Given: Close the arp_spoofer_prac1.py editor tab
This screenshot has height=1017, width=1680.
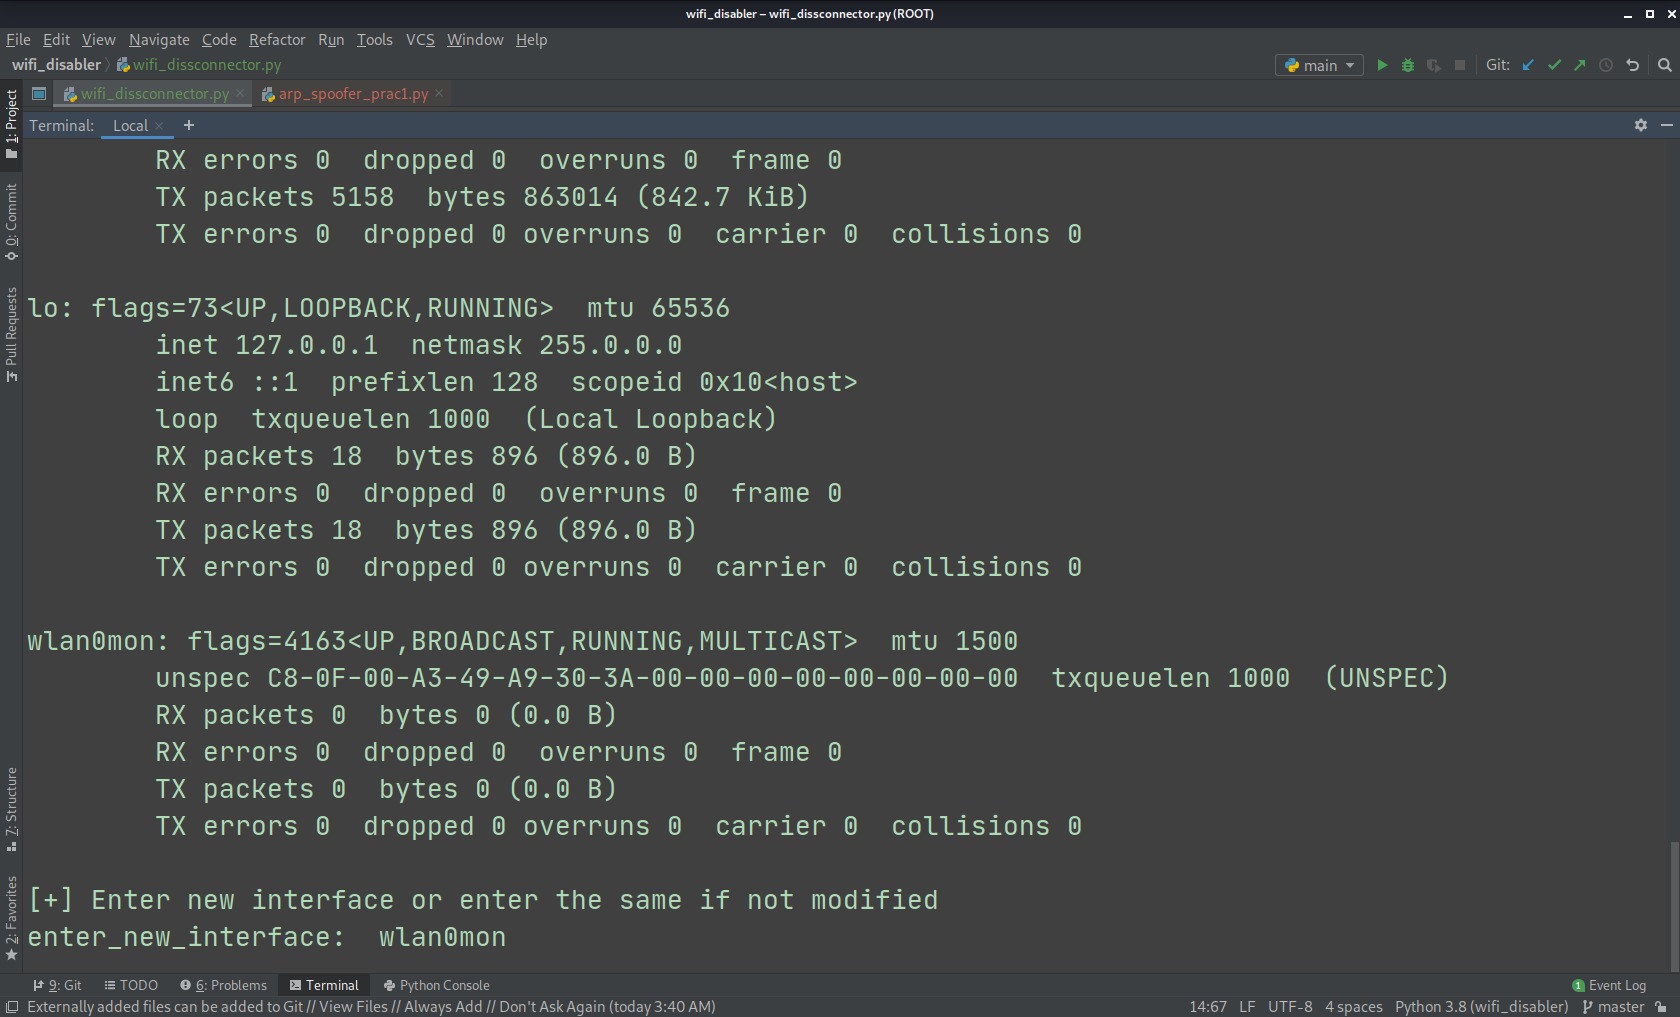Looking at the screenshot, I should pyautogui.click(x=439, y=93).
